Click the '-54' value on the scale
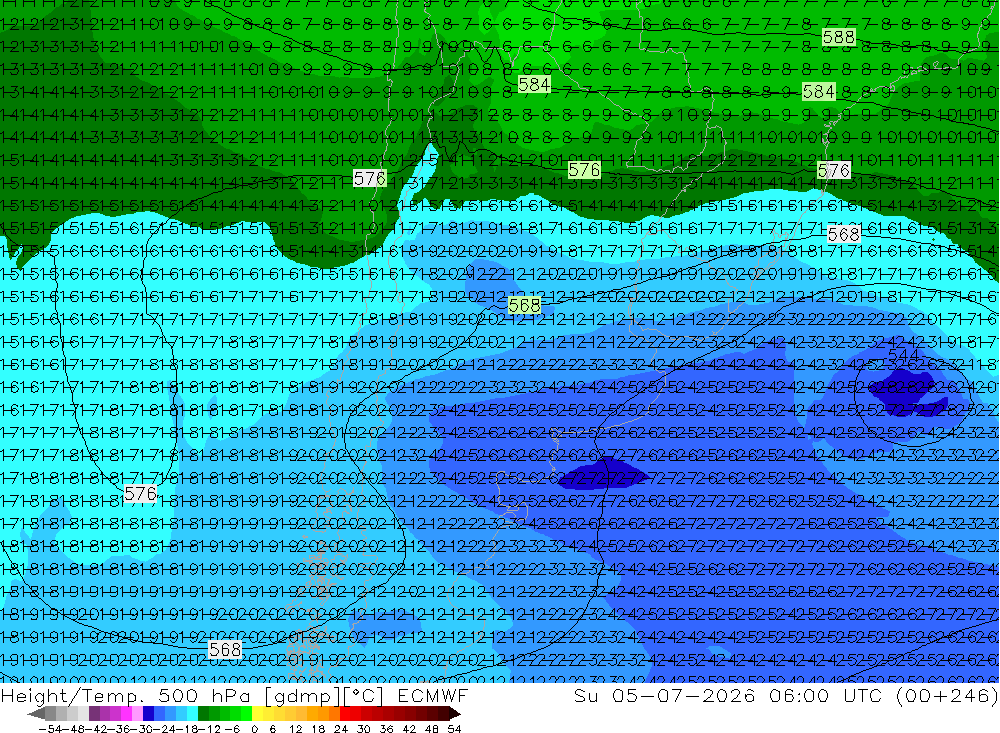 coord(50,729)
